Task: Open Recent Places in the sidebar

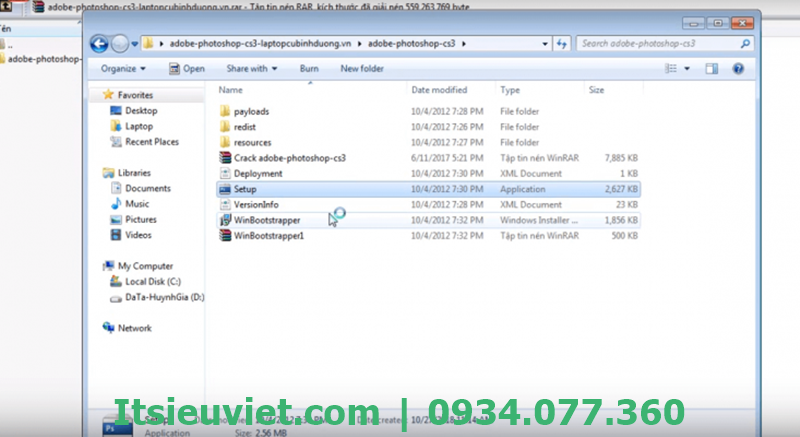Action: [152, 142]
